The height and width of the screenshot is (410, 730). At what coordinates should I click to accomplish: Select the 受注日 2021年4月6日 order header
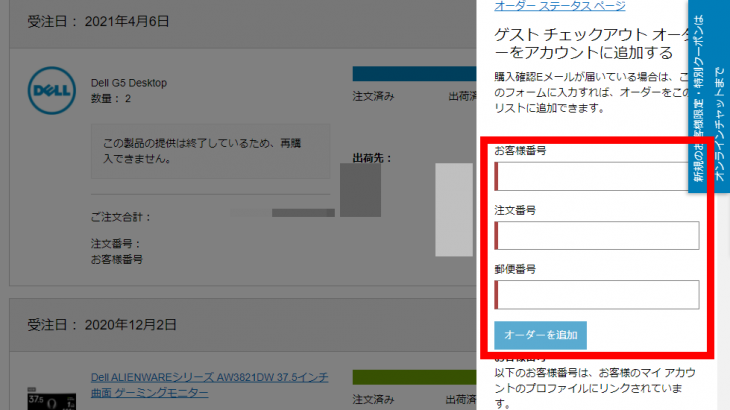pos(98,20)
